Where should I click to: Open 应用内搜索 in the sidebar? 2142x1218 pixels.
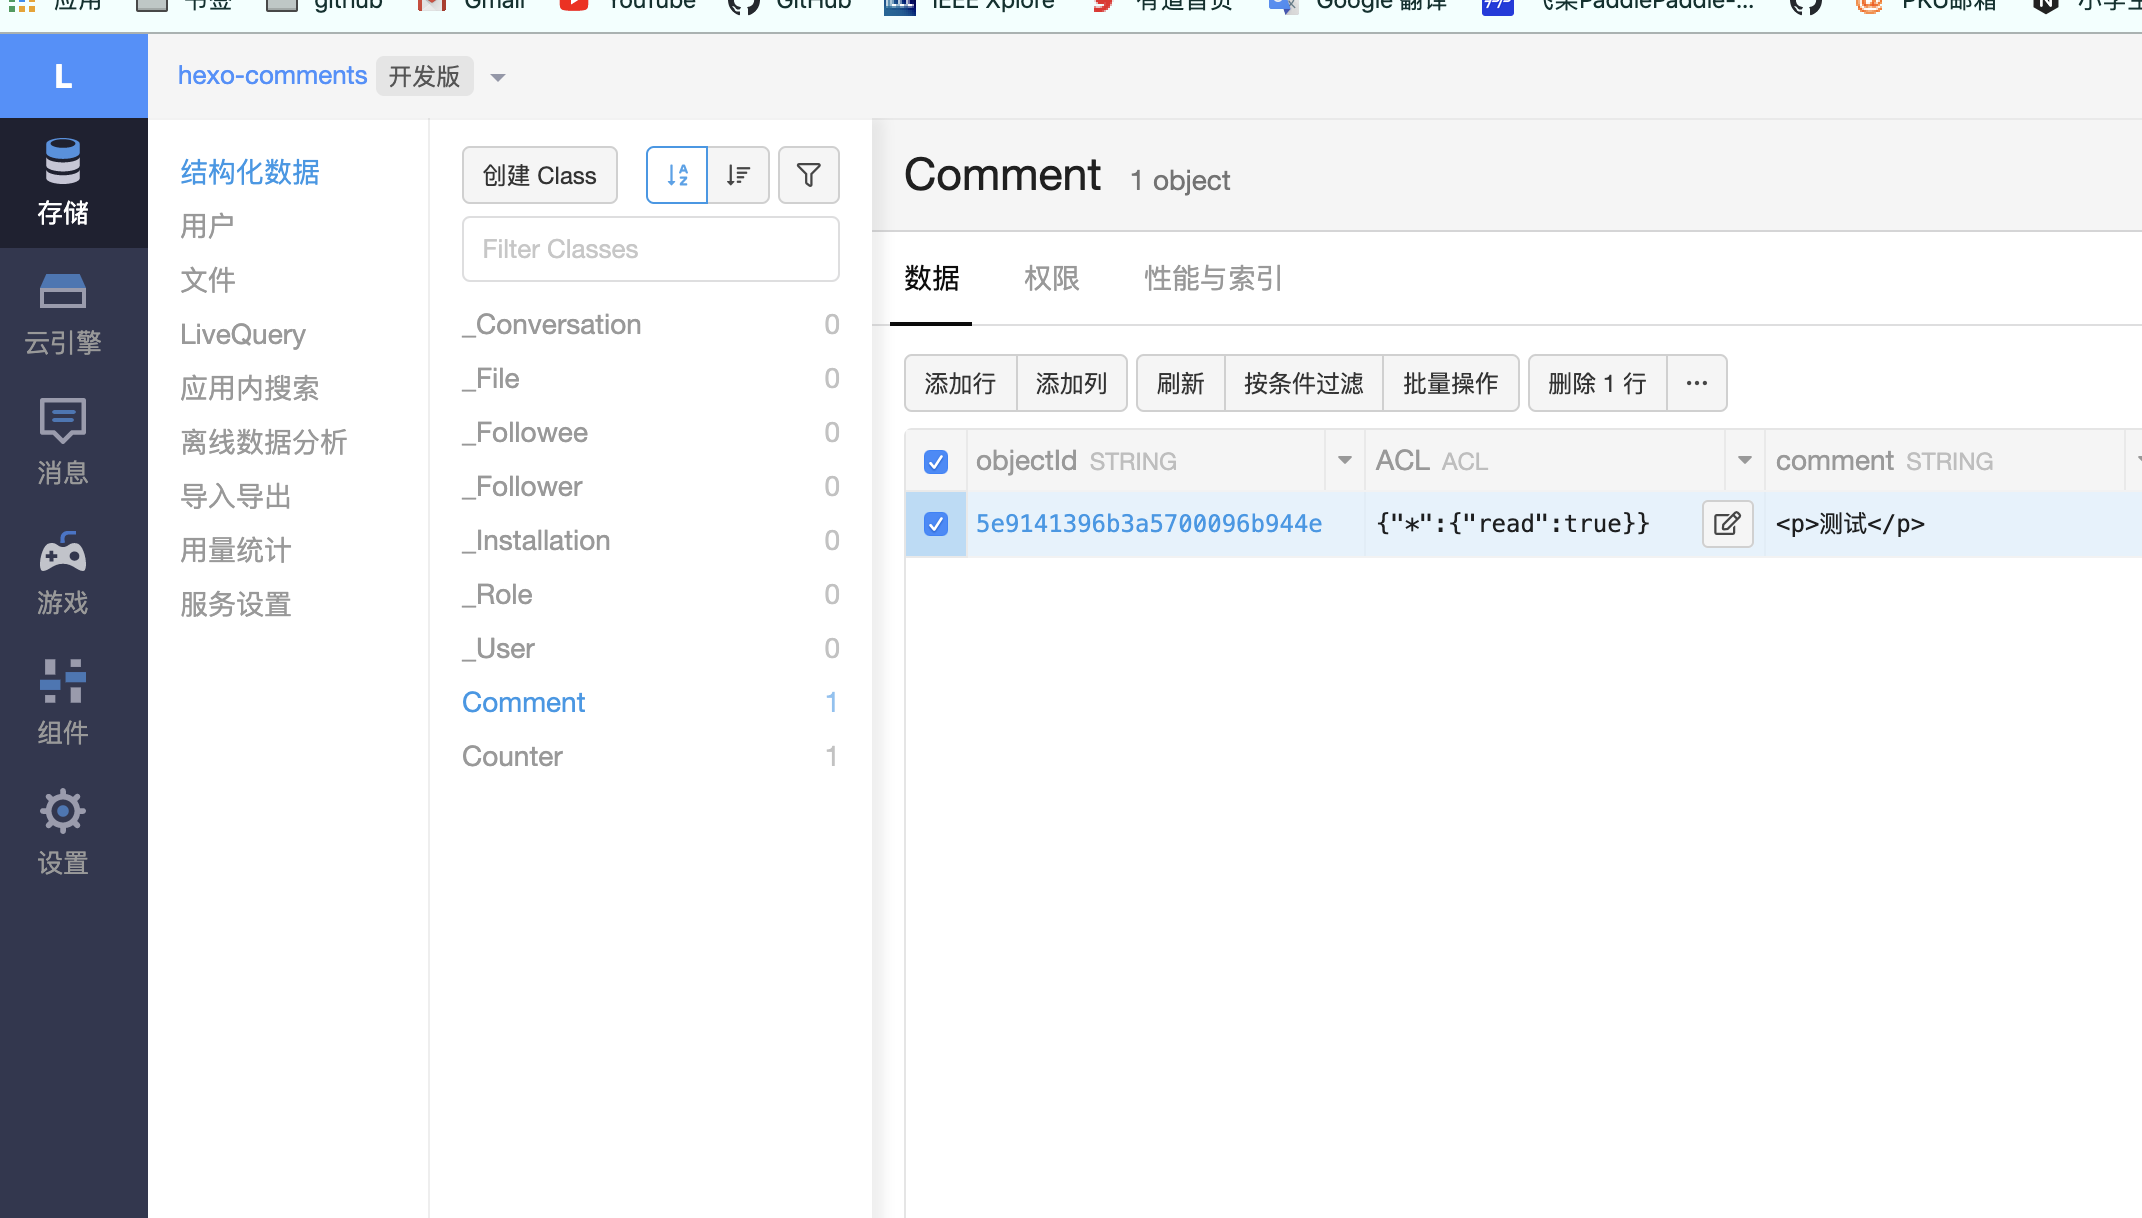(x=250, y=388)
